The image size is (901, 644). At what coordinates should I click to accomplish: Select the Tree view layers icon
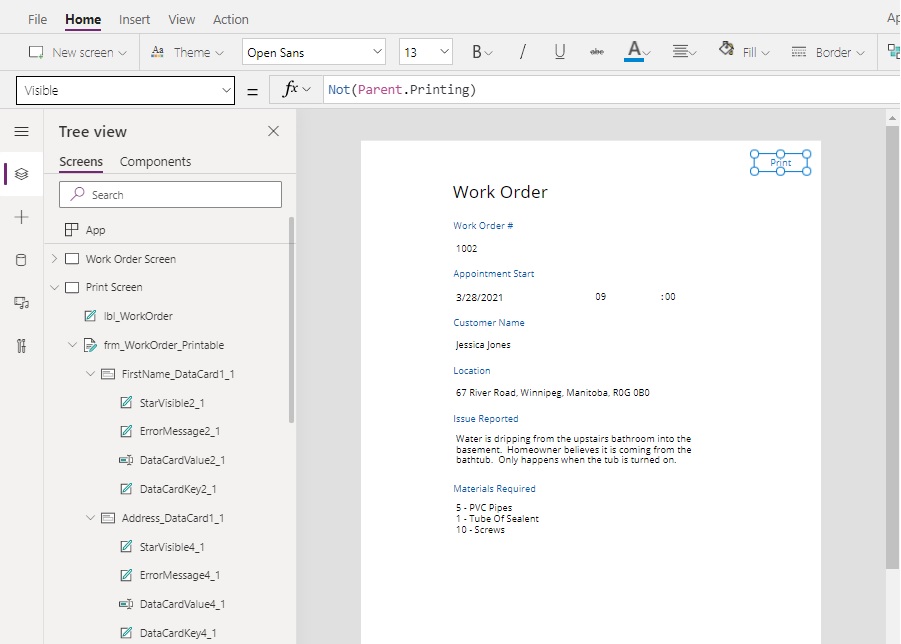21,174
